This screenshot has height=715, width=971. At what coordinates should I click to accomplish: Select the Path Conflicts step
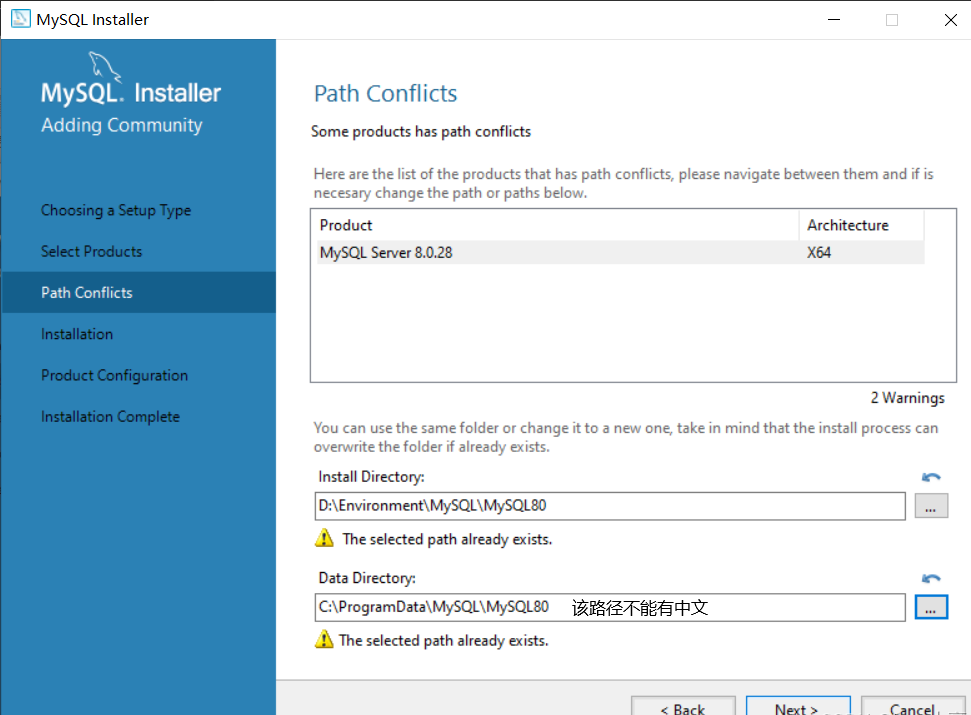(x=87, y=293)
